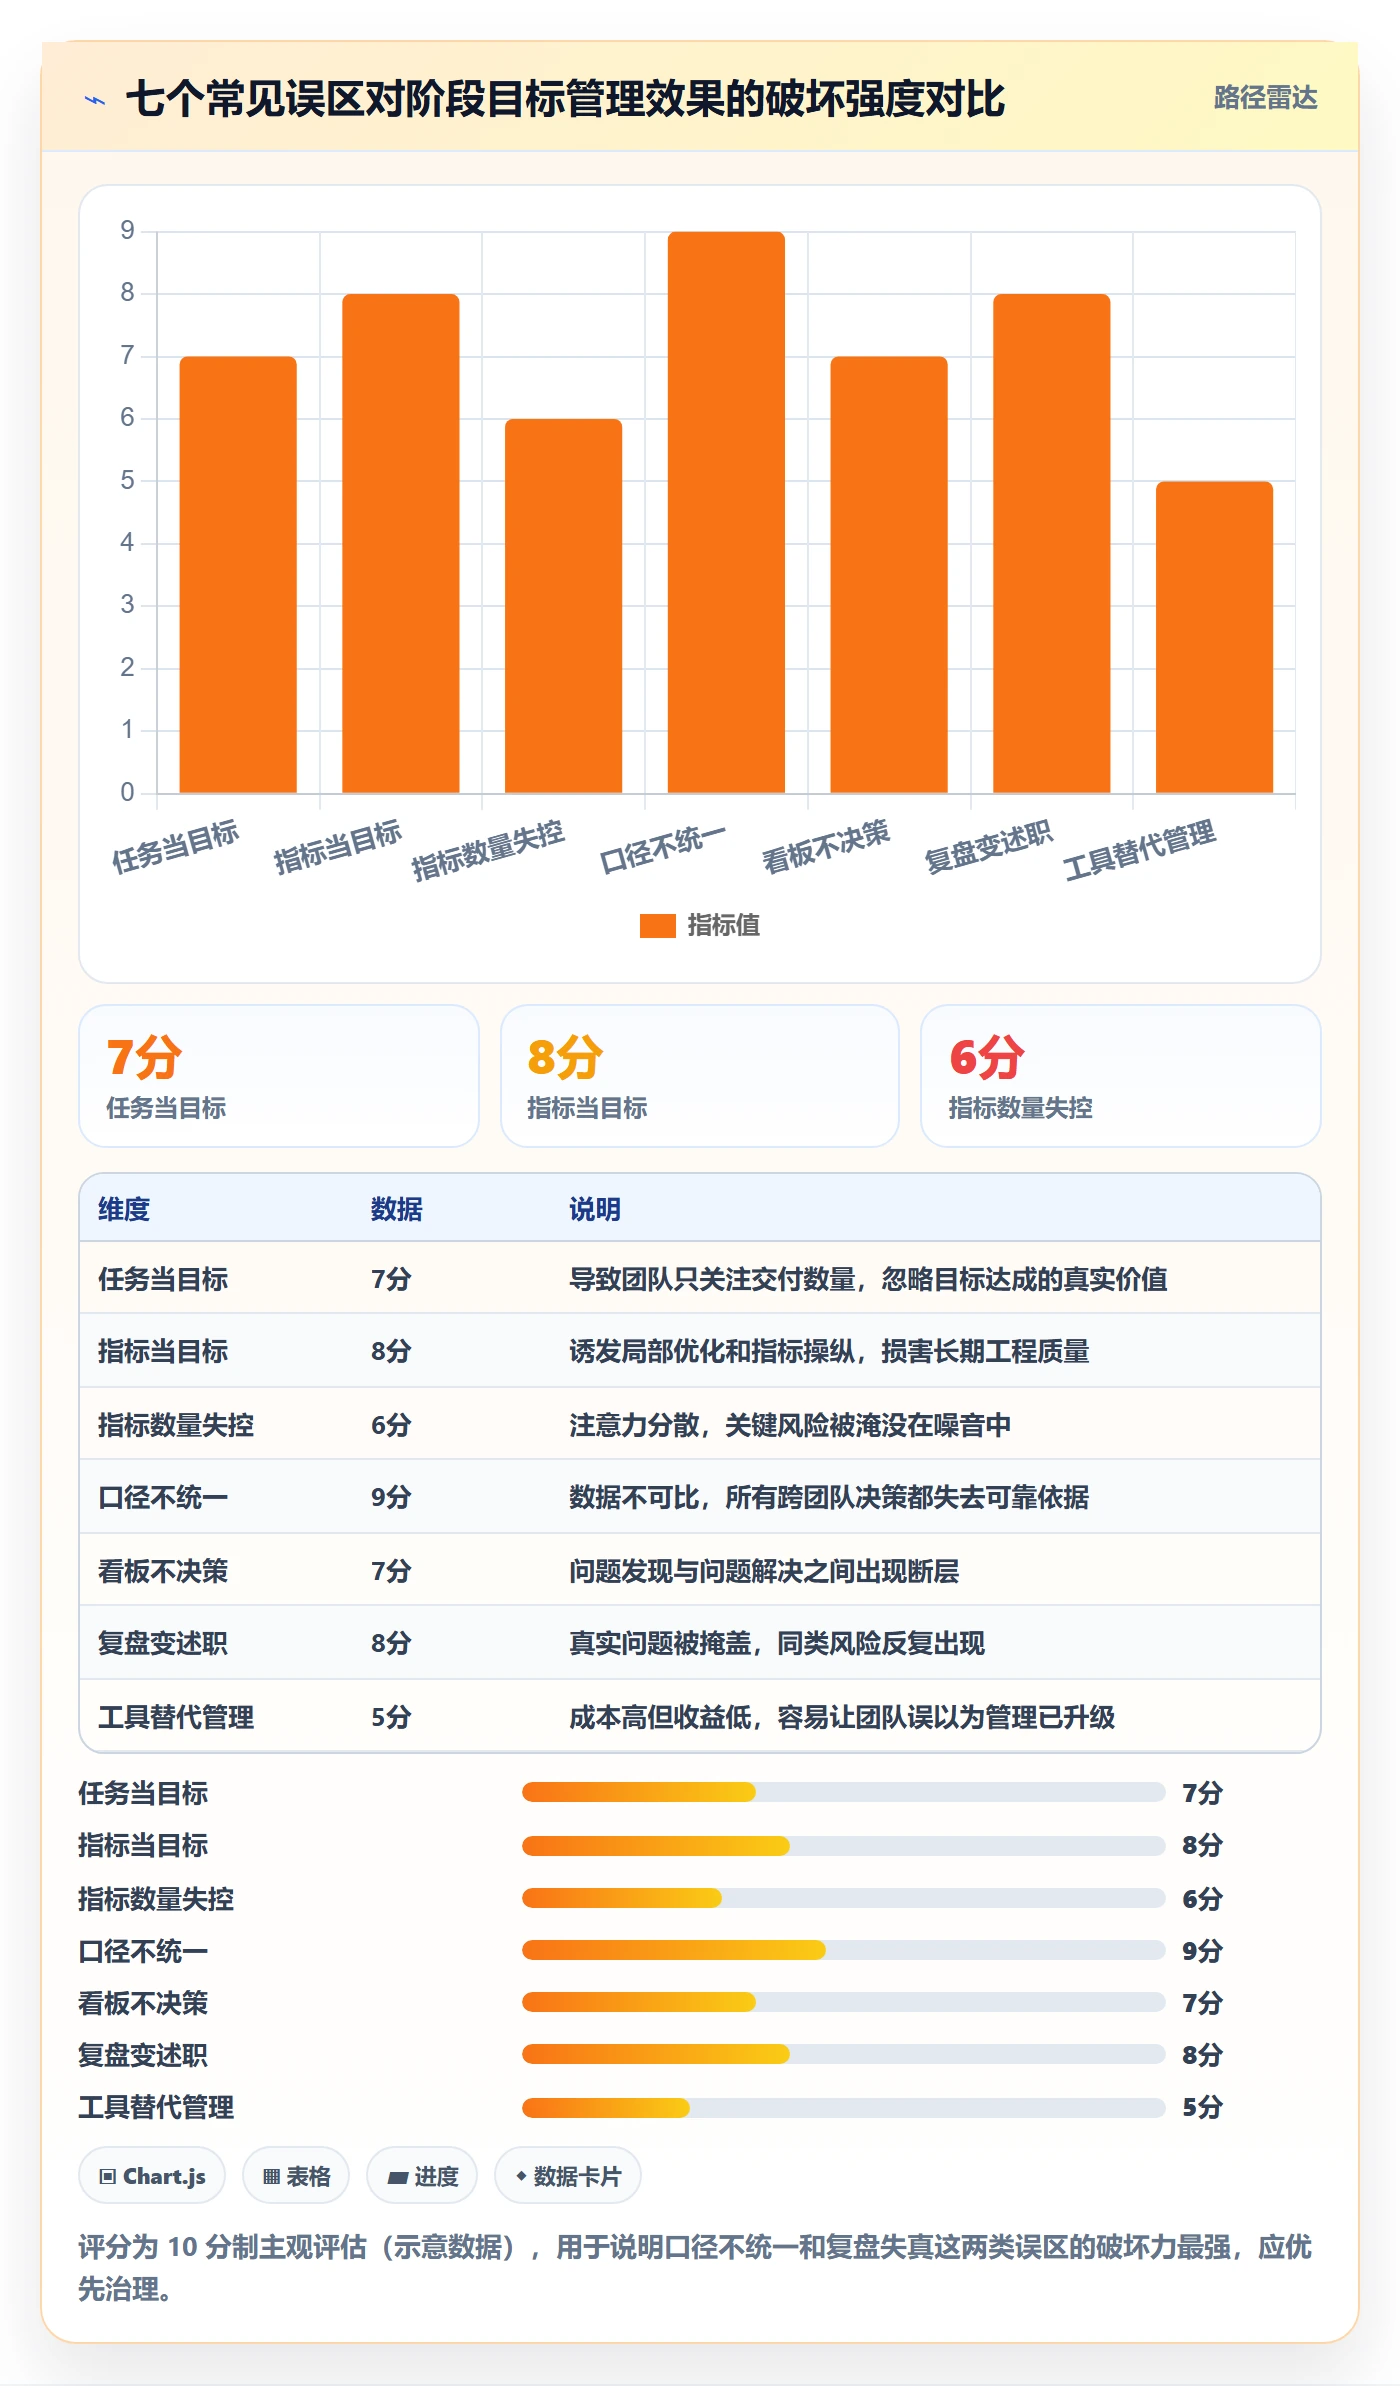This screenshot has height=2386, width=1400.
Task: Click the 口径不统一 progress bar
Action: [x=844, y=1950]
